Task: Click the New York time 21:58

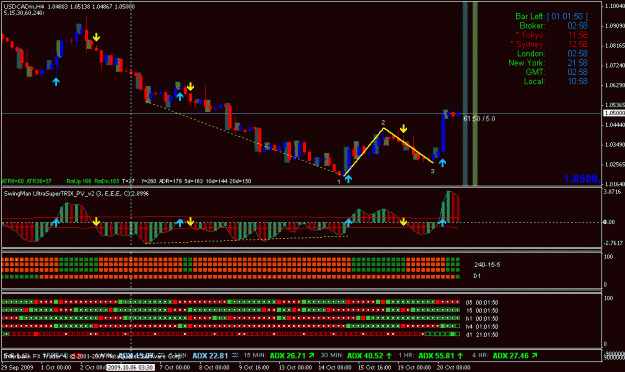Action: coord(577,63)
